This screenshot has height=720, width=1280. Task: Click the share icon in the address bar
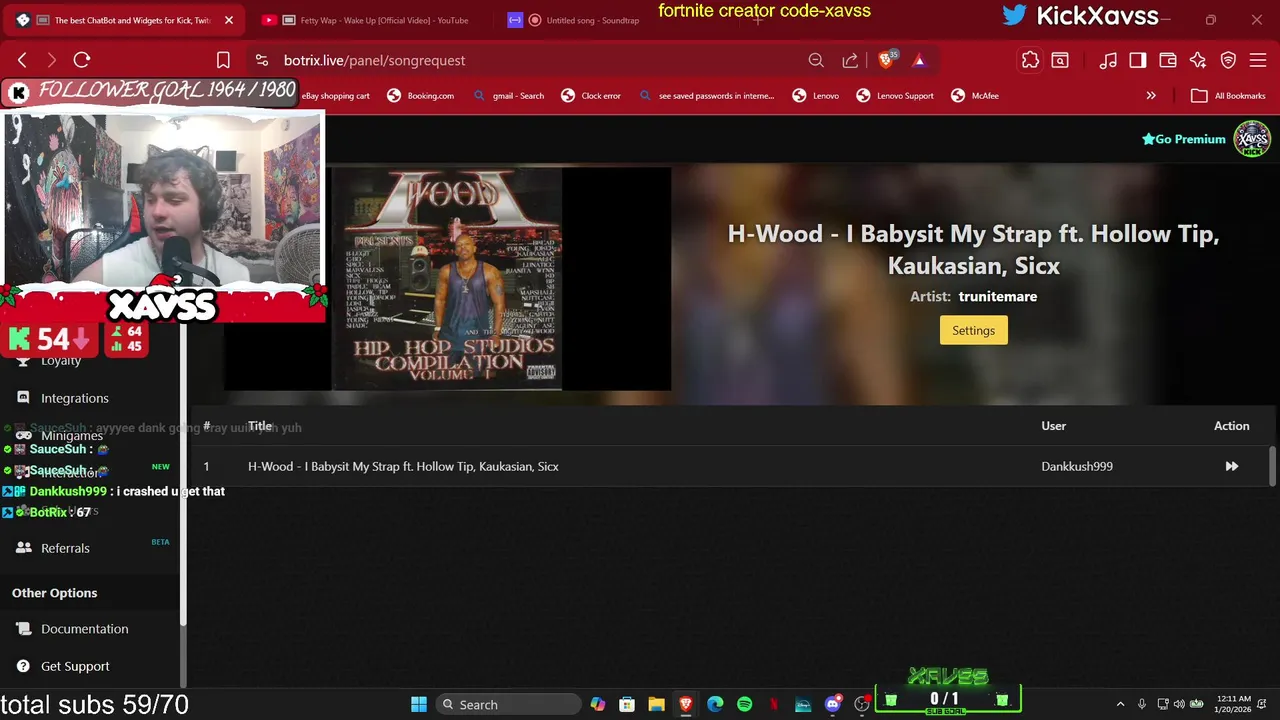point(850,60)
